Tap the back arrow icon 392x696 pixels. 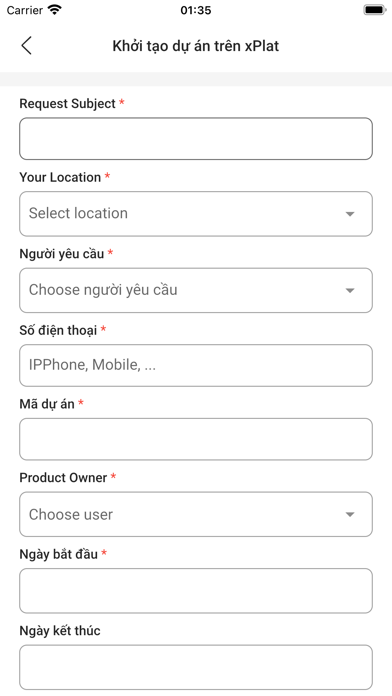pyautogui.click(x=26, y=46)
